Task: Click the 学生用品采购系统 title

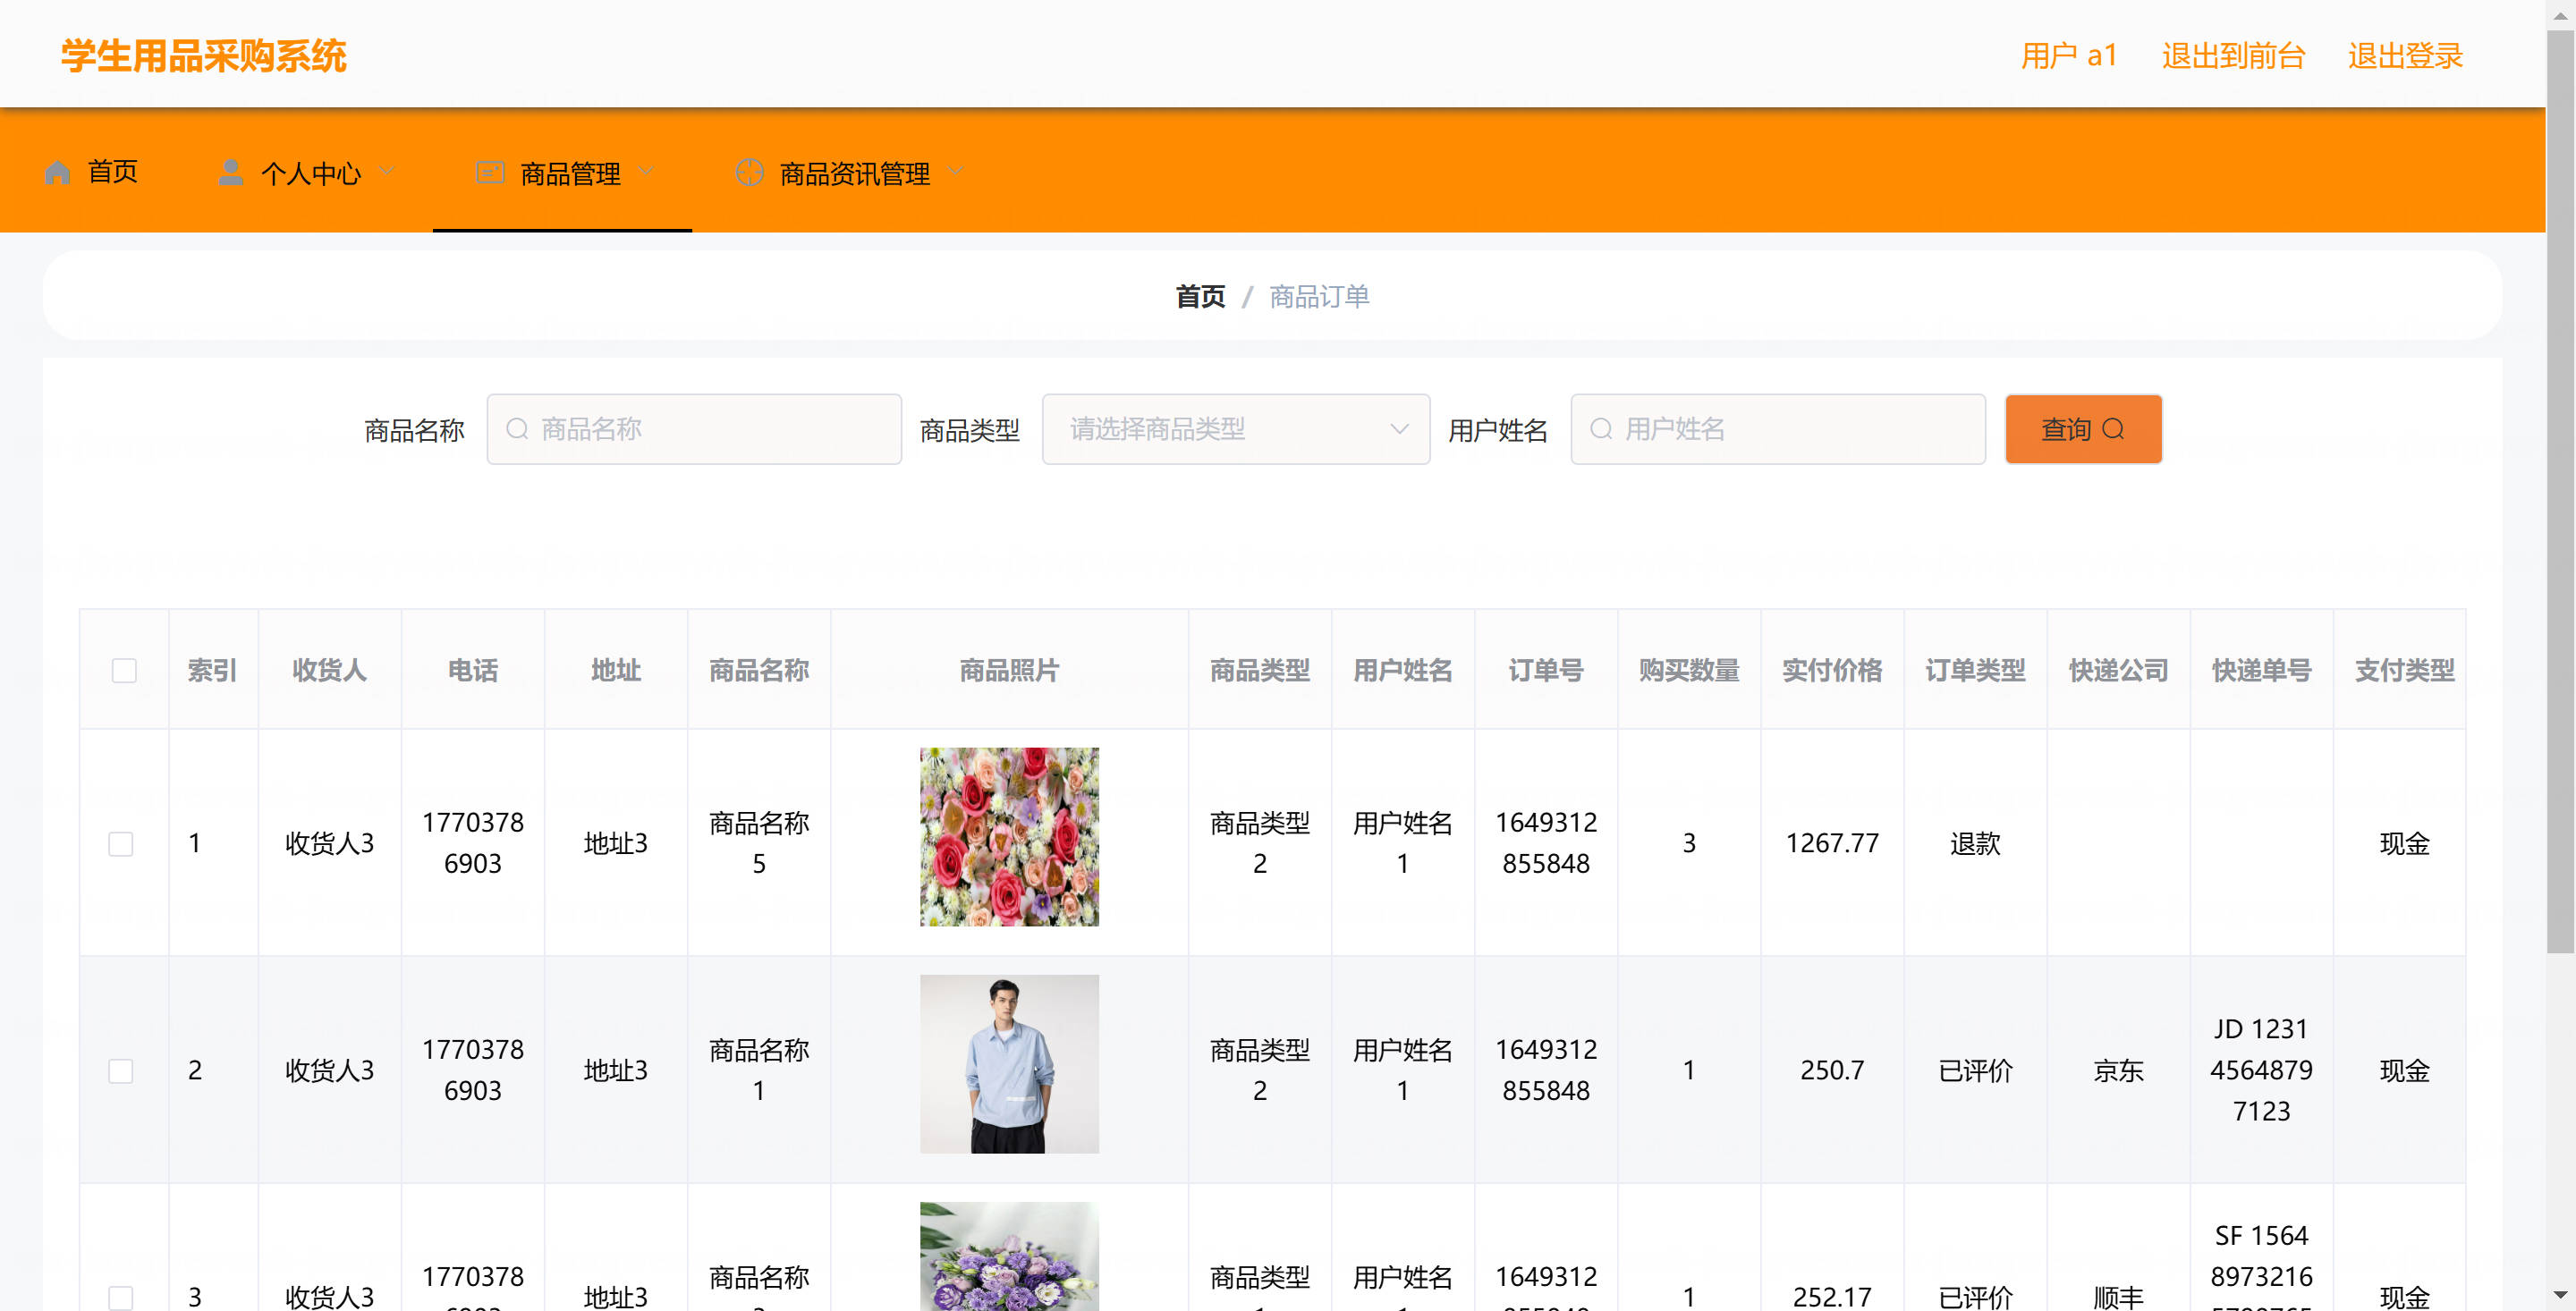Action: tap(204, 56)
